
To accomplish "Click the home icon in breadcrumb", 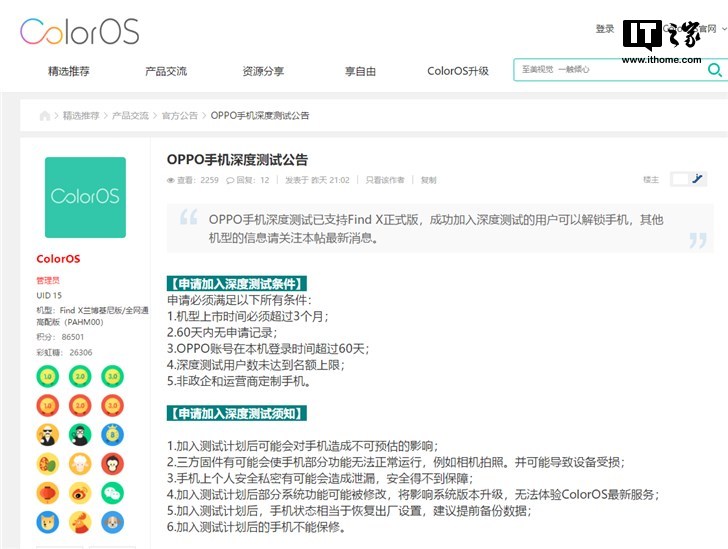I will coord(45,116).
